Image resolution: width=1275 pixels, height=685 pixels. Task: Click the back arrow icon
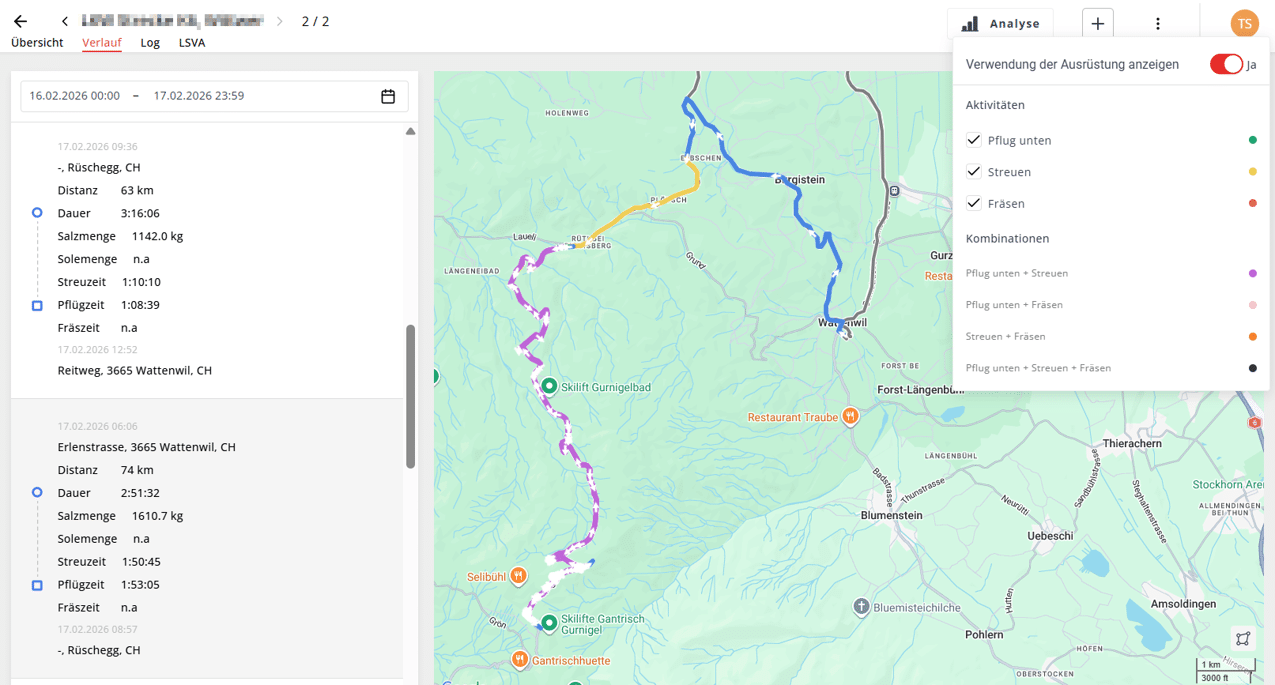tap(20, 21)
